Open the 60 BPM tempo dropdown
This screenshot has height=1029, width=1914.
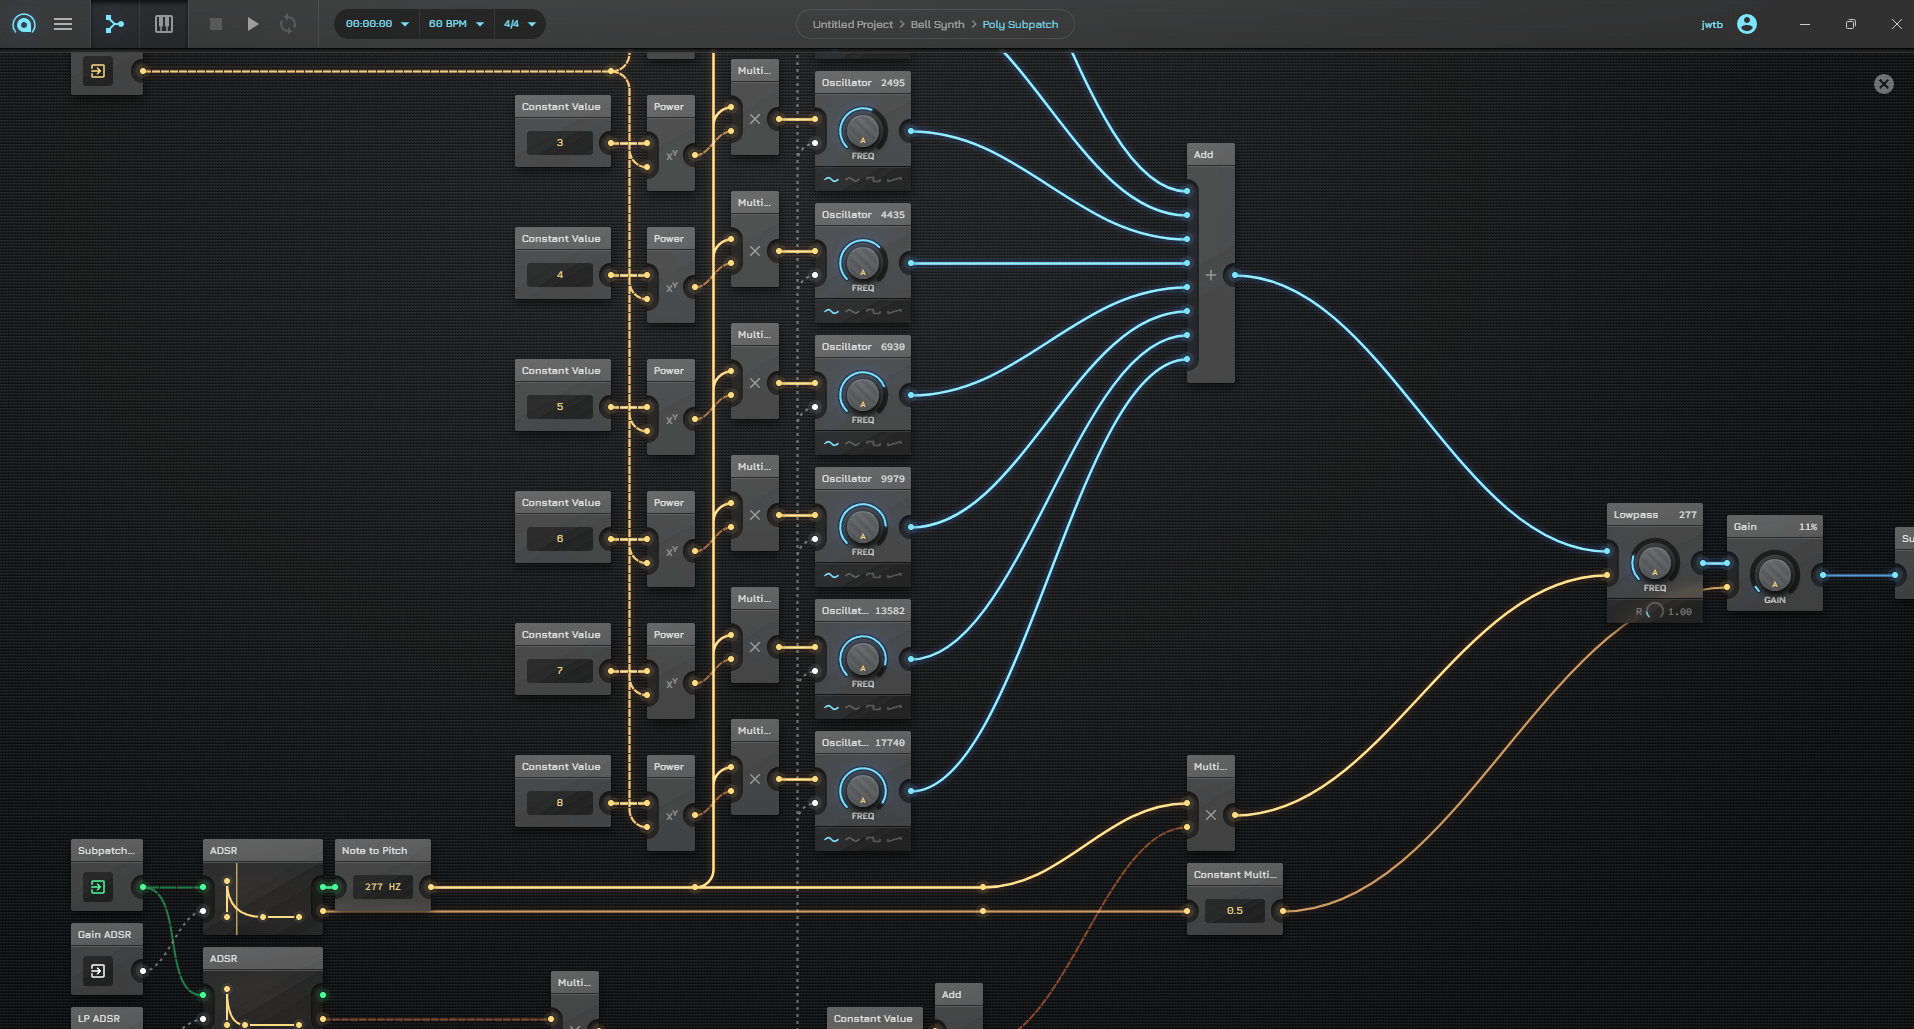pos(456,24)
